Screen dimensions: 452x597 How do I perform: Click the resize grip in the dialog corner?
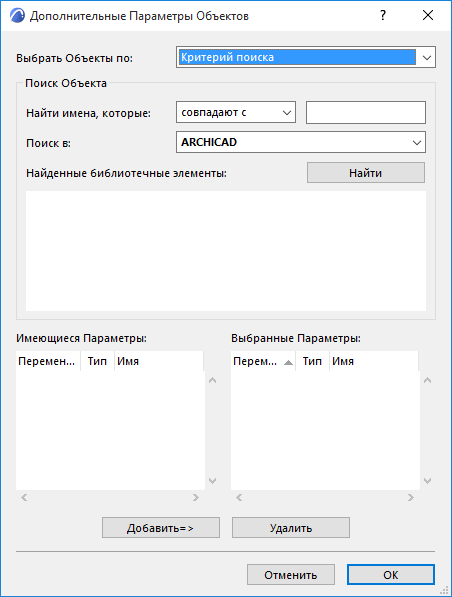coord(444,590)
